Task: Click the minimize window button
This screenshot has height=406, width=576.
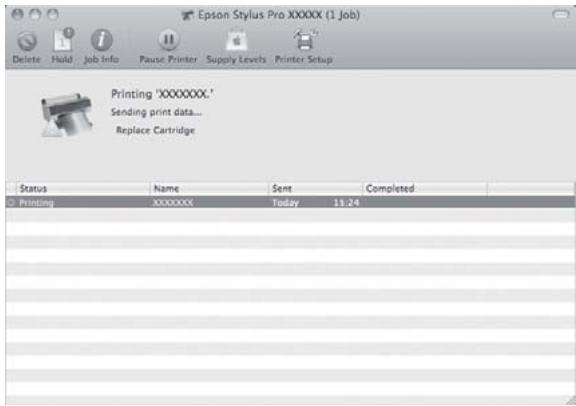Action: [x=35, y=15]
